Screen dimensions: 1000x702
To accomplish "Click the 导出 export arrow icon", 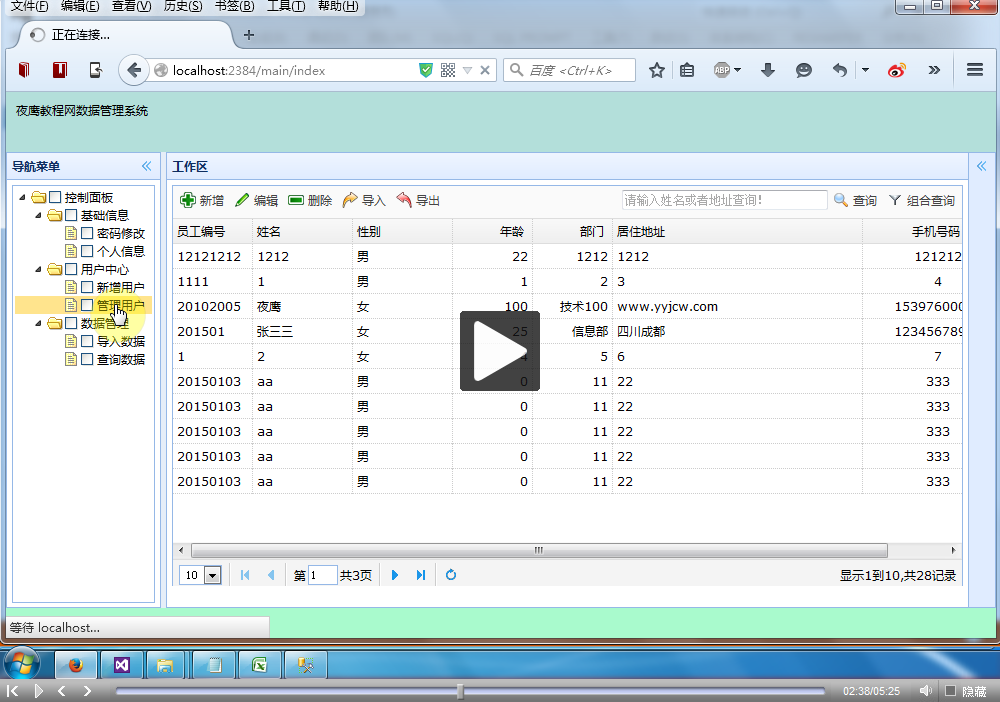I will (404, 200).
